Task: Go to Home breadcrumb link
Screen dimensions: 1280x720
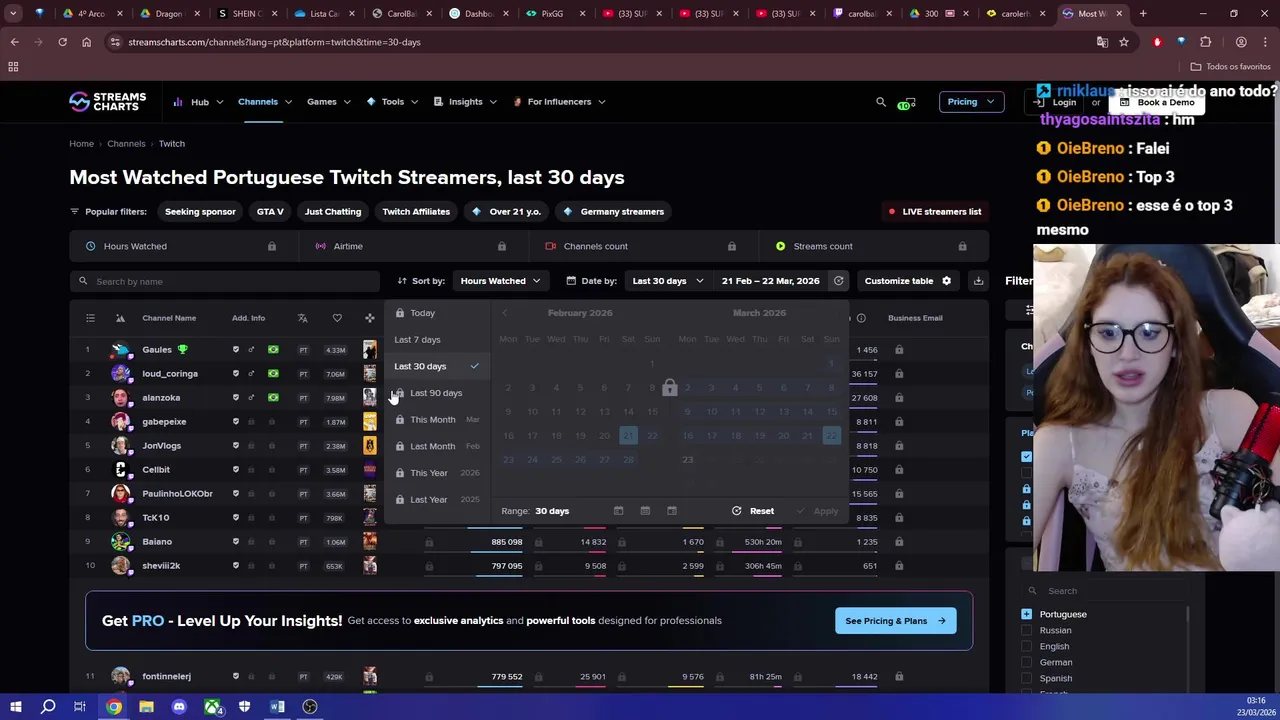Action: [81, 144]
